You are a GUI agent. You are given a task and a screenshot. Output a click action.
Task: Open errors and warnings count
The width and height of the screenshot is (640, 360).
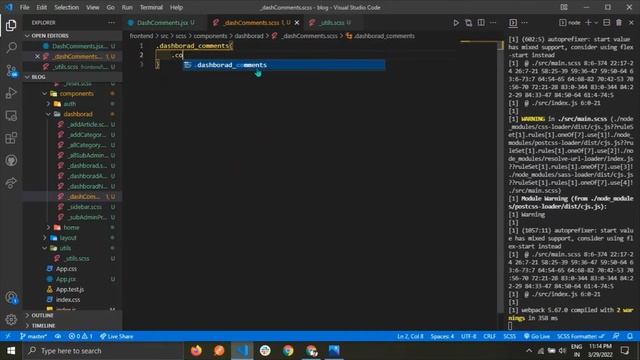(x=80, y=336)
